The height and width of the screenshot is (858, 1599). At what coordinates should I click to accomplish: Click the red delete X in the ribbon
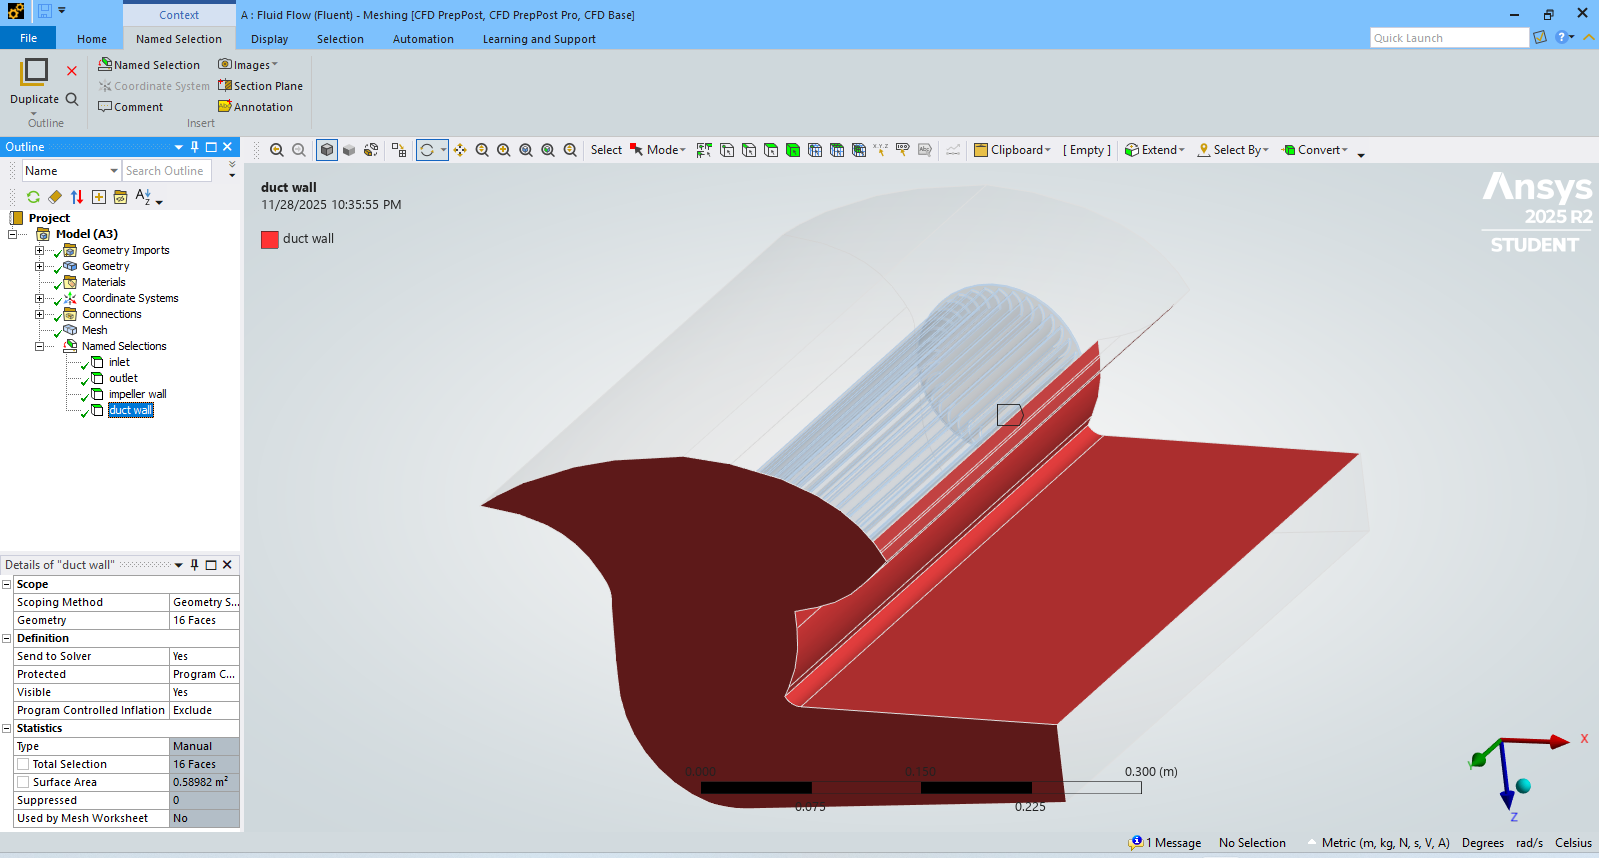(72, 71)
